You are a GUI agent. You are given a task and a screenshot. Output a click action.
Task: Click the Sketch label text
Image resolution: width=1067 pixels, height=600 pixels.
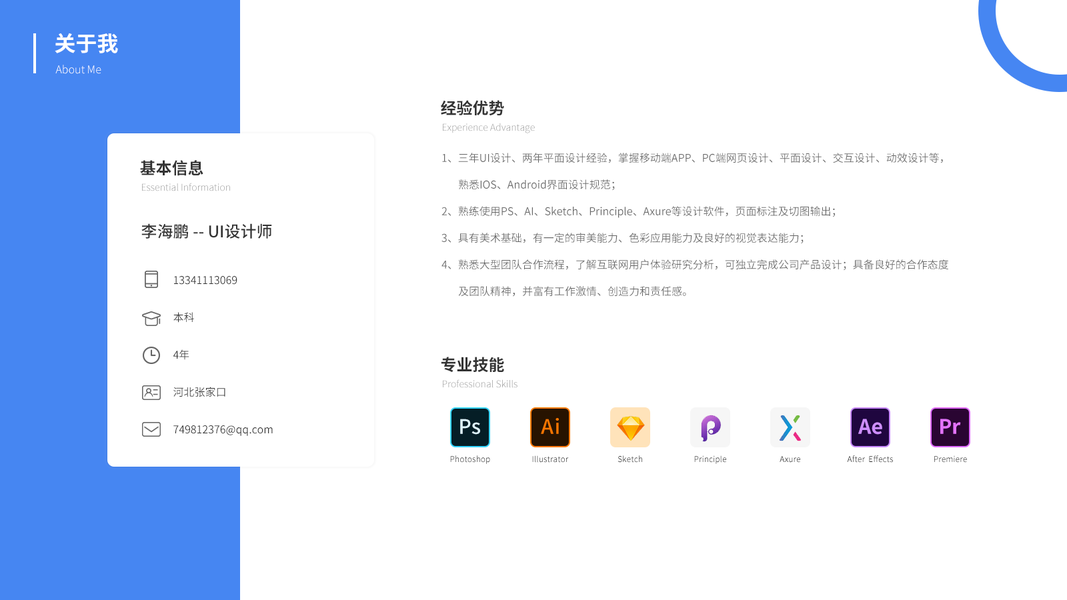(x=630, y=459)
